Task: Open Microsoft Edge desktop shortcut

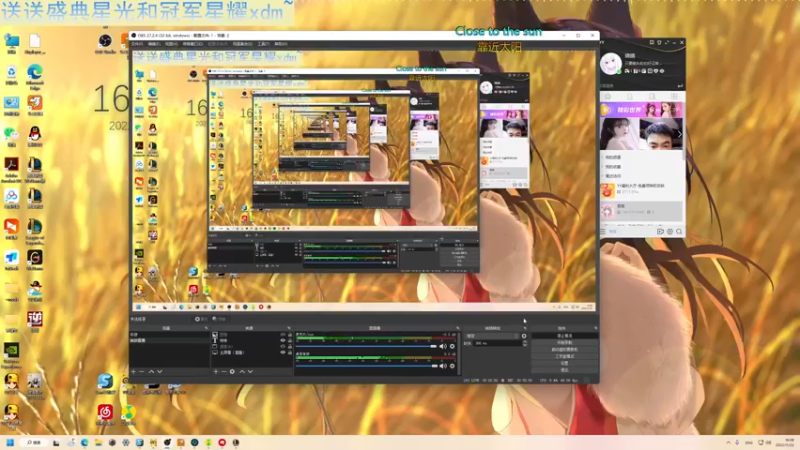Action: (x=35, y=77)
